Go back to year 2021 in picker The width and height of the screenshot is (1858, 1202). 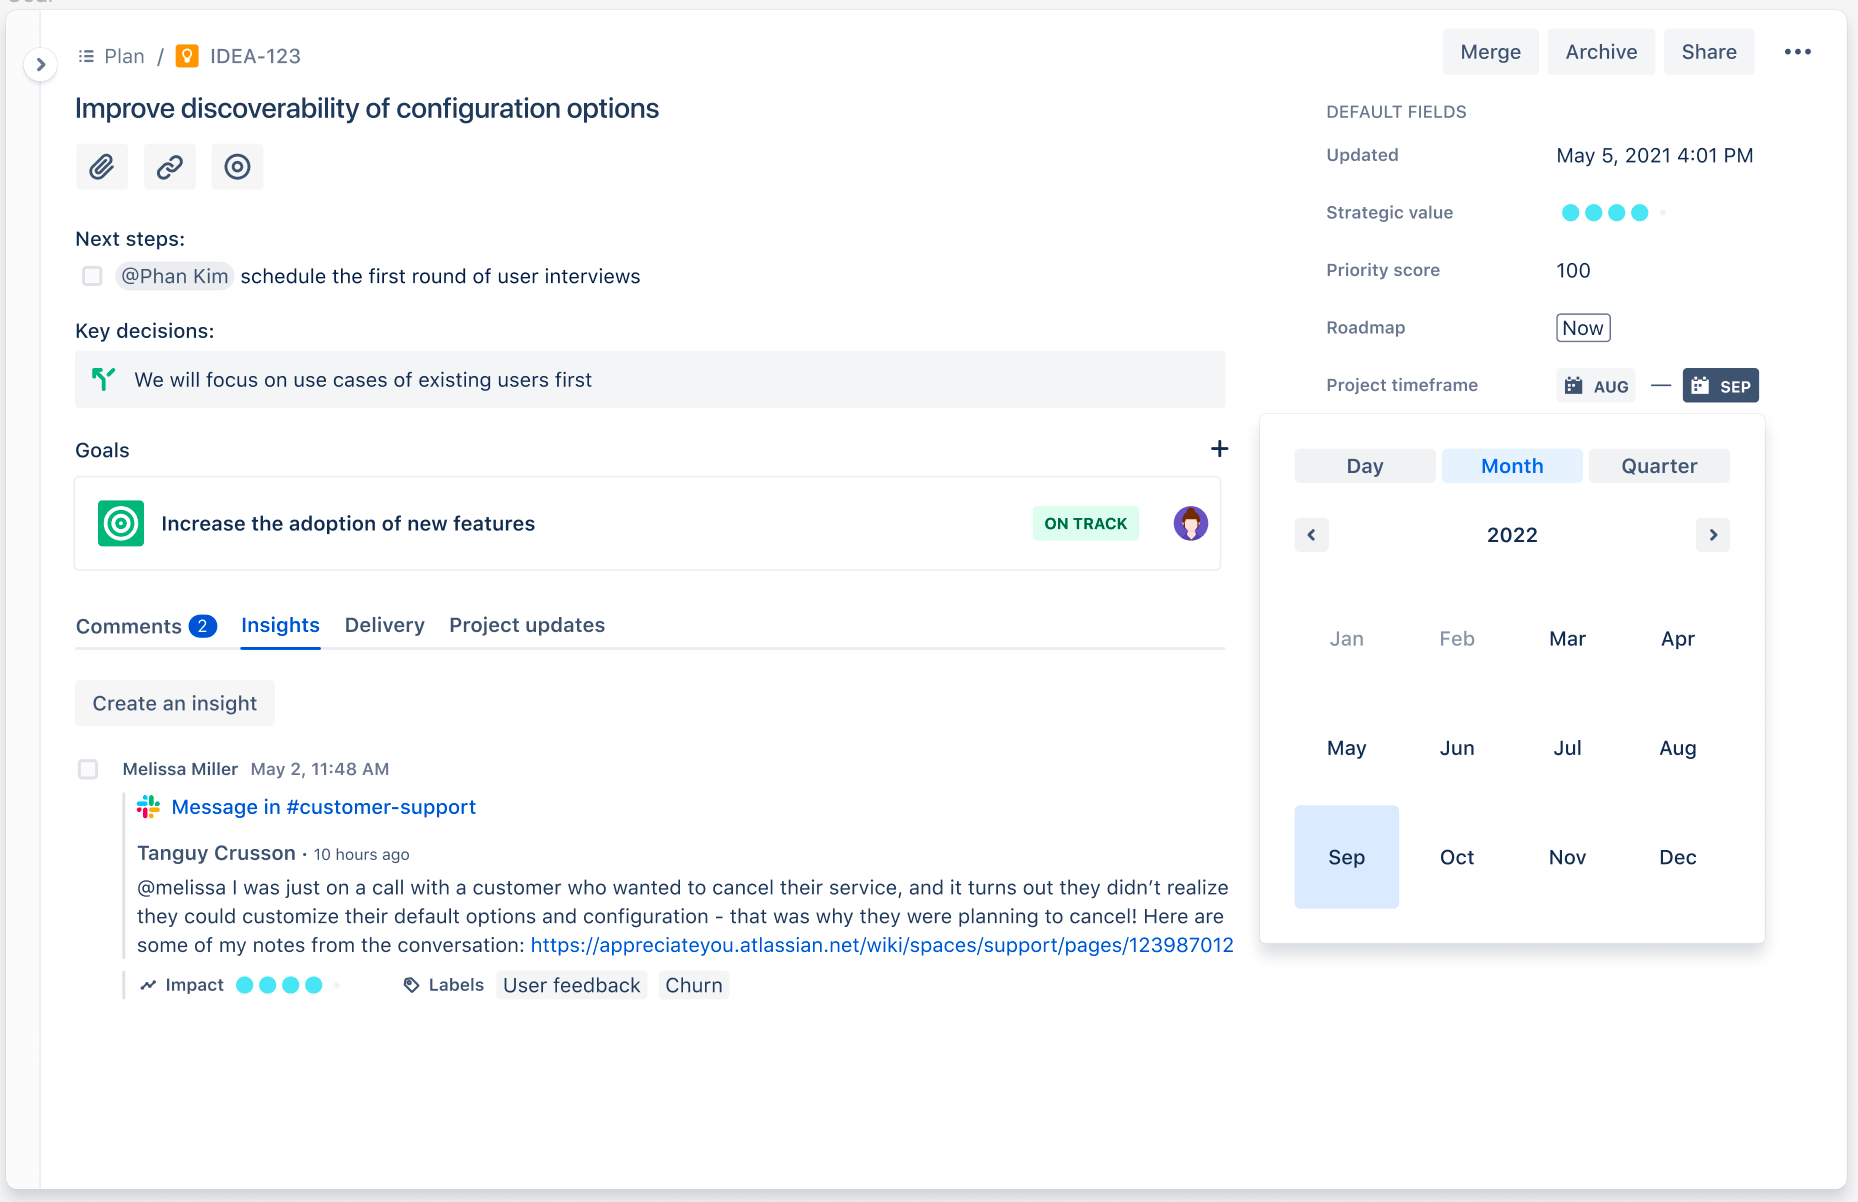coord(1311,534)
